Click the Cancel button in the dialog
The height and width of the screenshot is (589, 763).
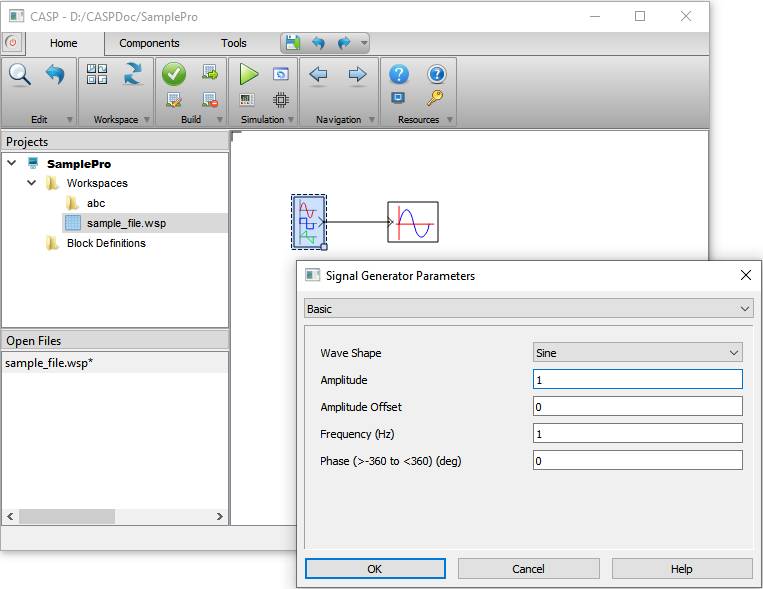(x=528, y=569)
